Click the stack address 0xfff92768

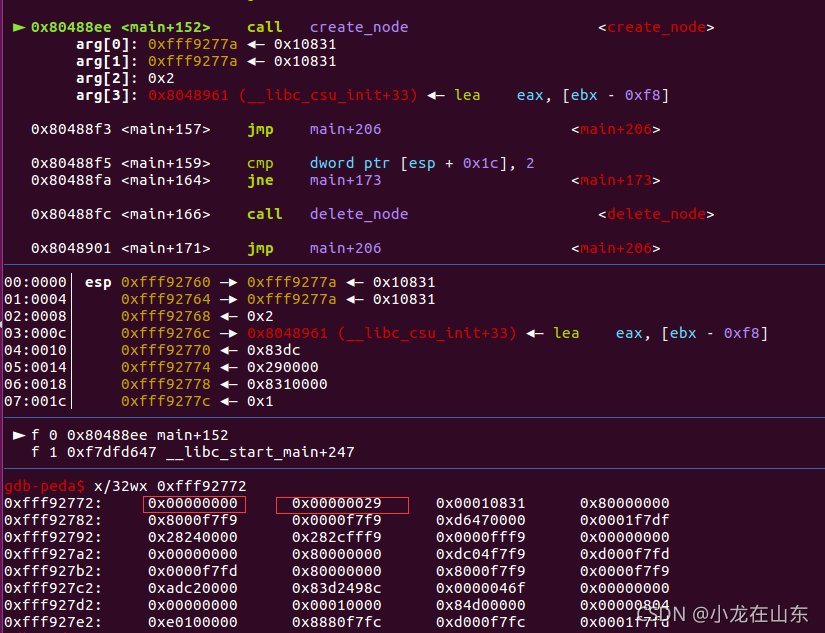pyautogui.click(x=166, y=317)
